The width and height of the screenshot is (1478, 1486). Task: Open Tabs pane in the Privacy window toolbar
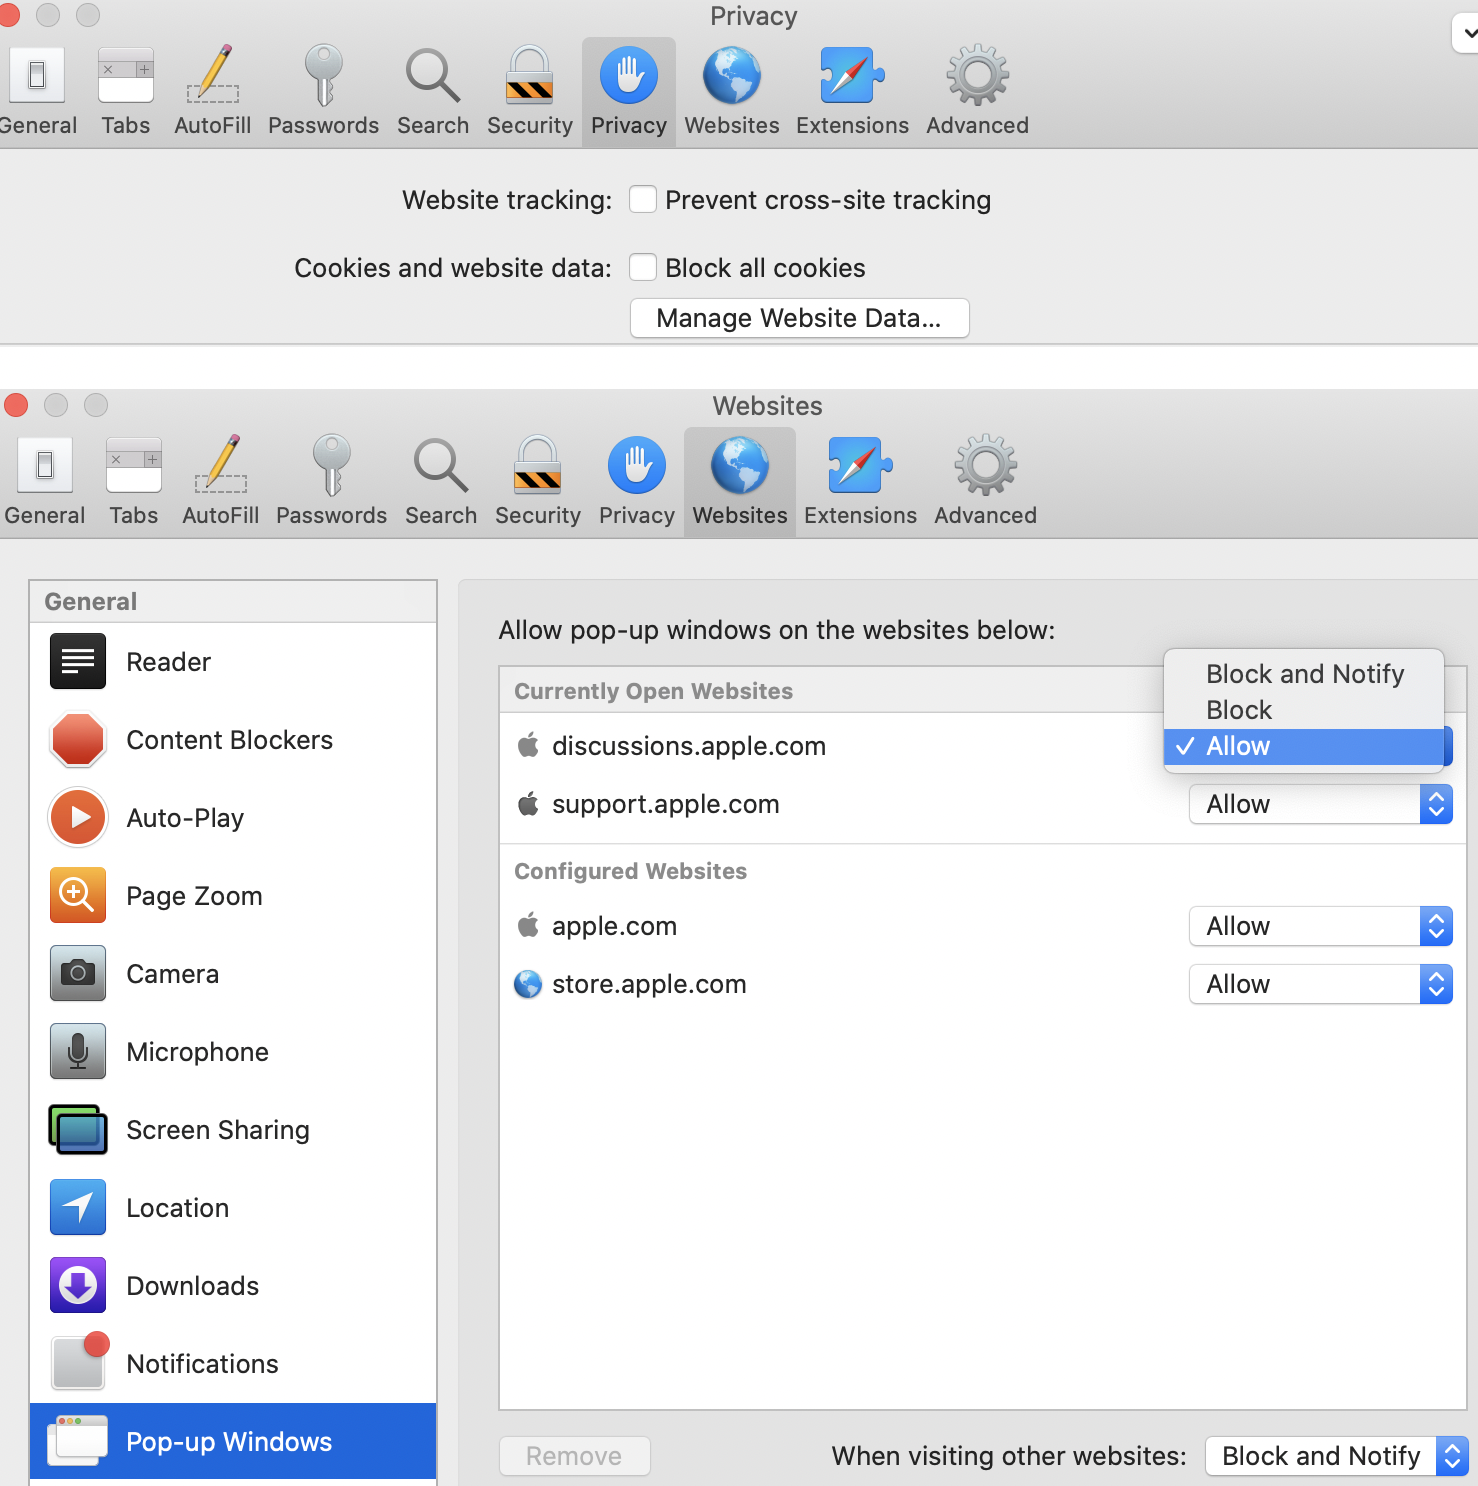point(126,92)
